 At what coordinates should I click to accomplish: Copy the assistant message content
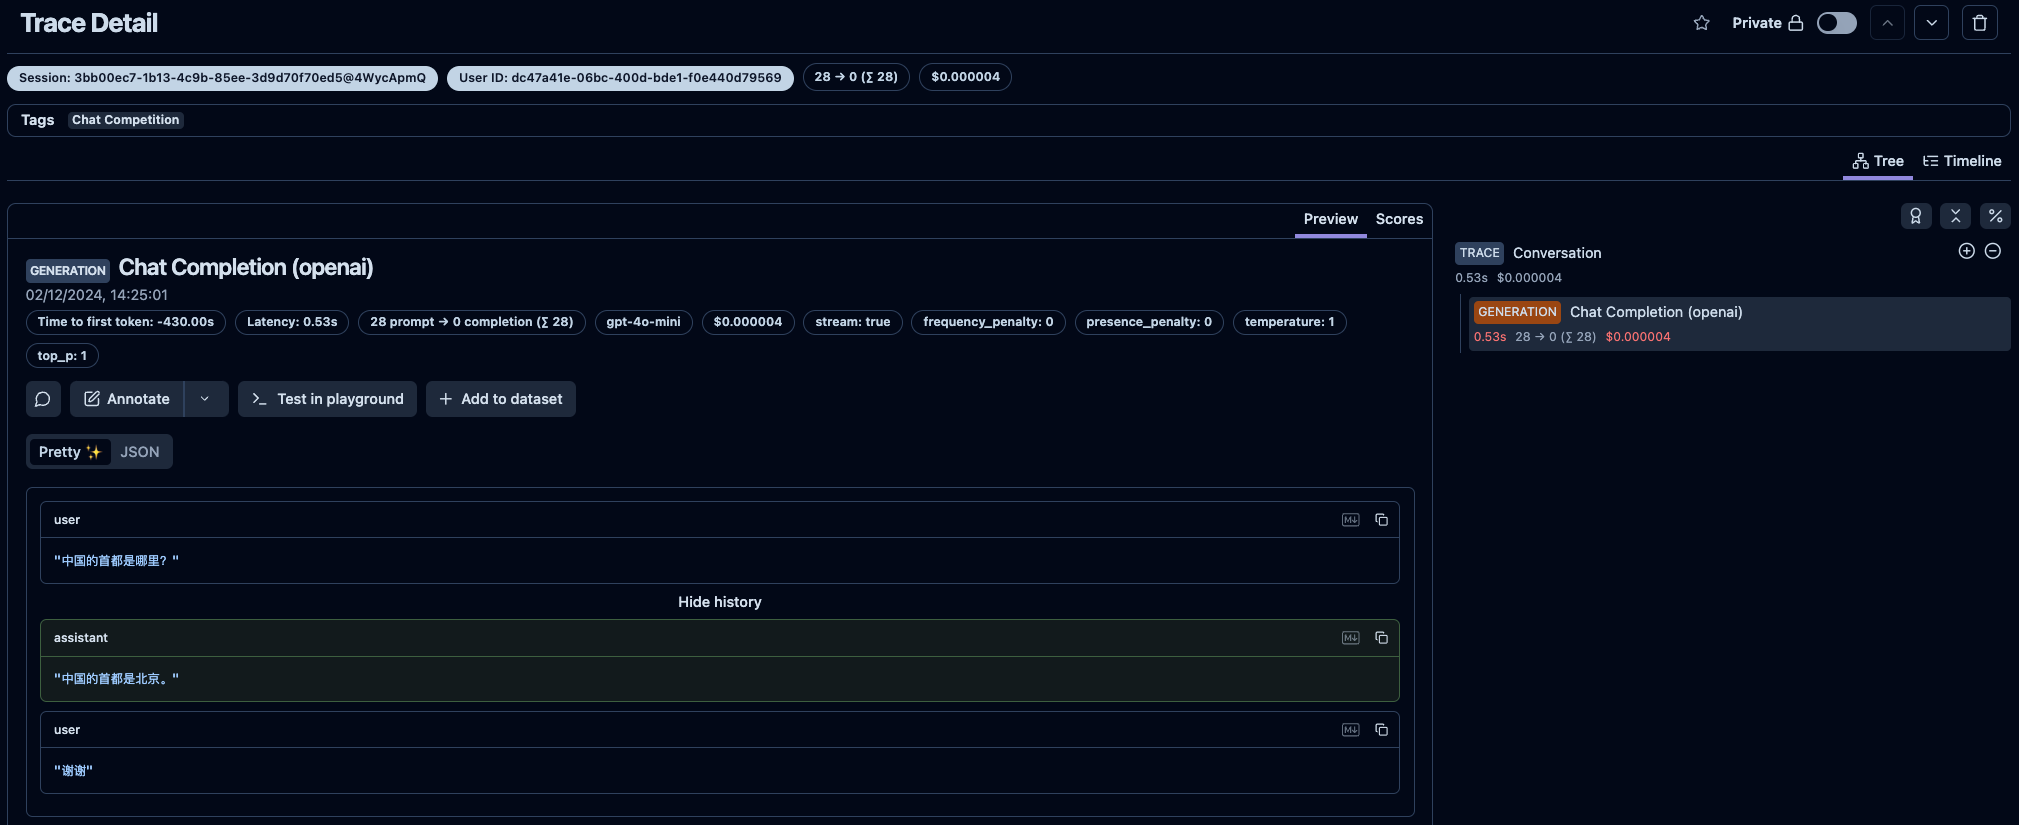click(x=1381, y=638)
